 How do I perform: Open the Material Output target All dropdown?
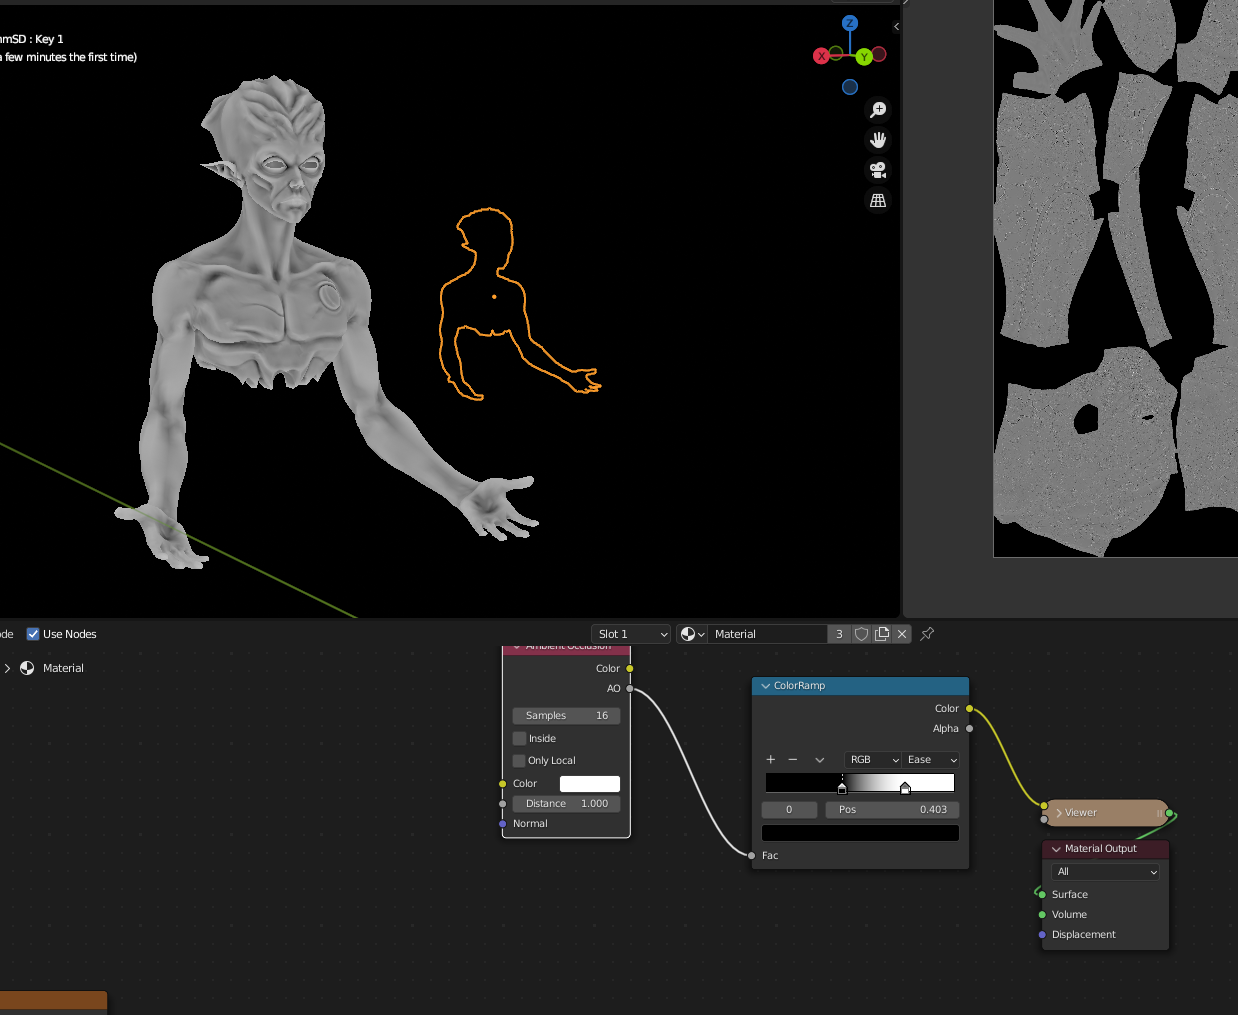click(x=1106, y=872)
